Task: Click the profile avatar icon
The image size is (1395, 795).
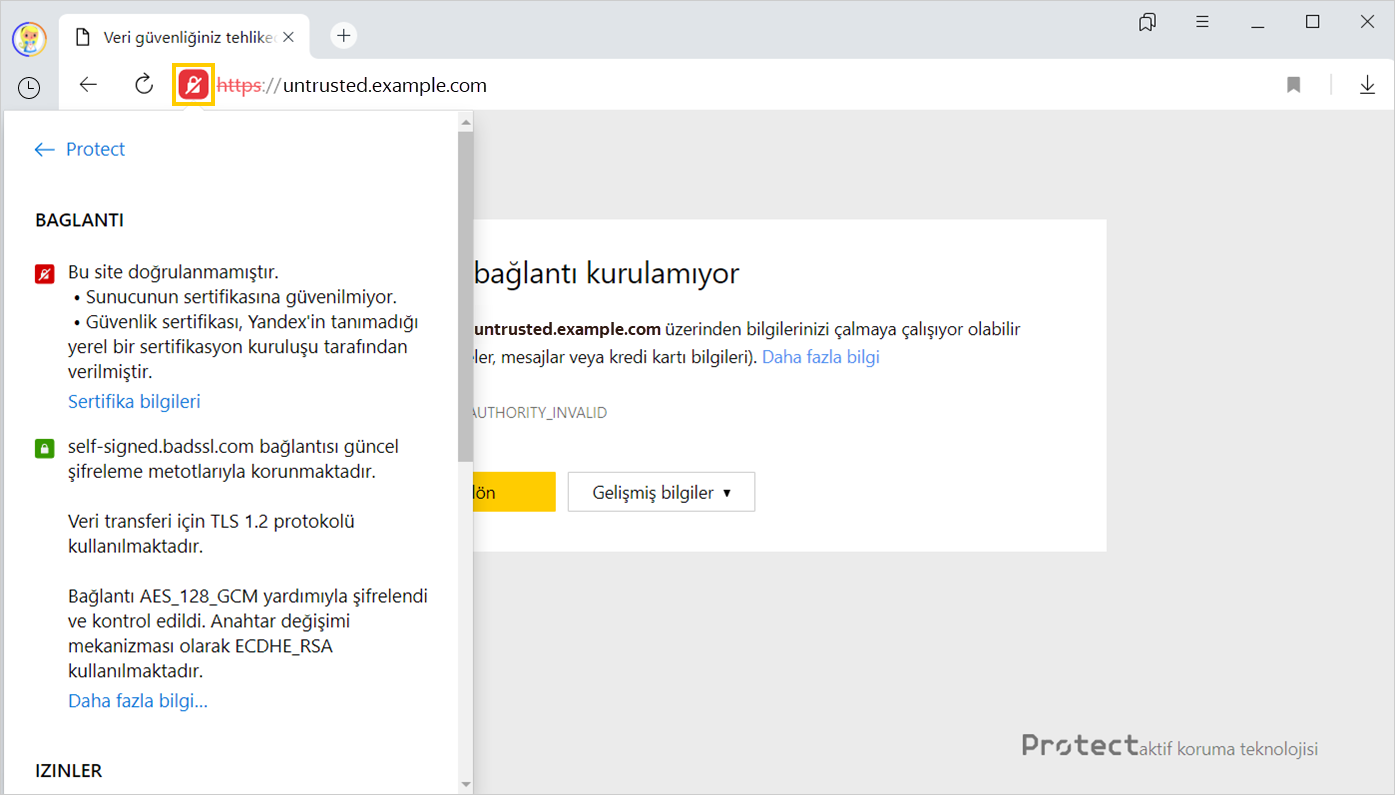Action: (28, 38)
